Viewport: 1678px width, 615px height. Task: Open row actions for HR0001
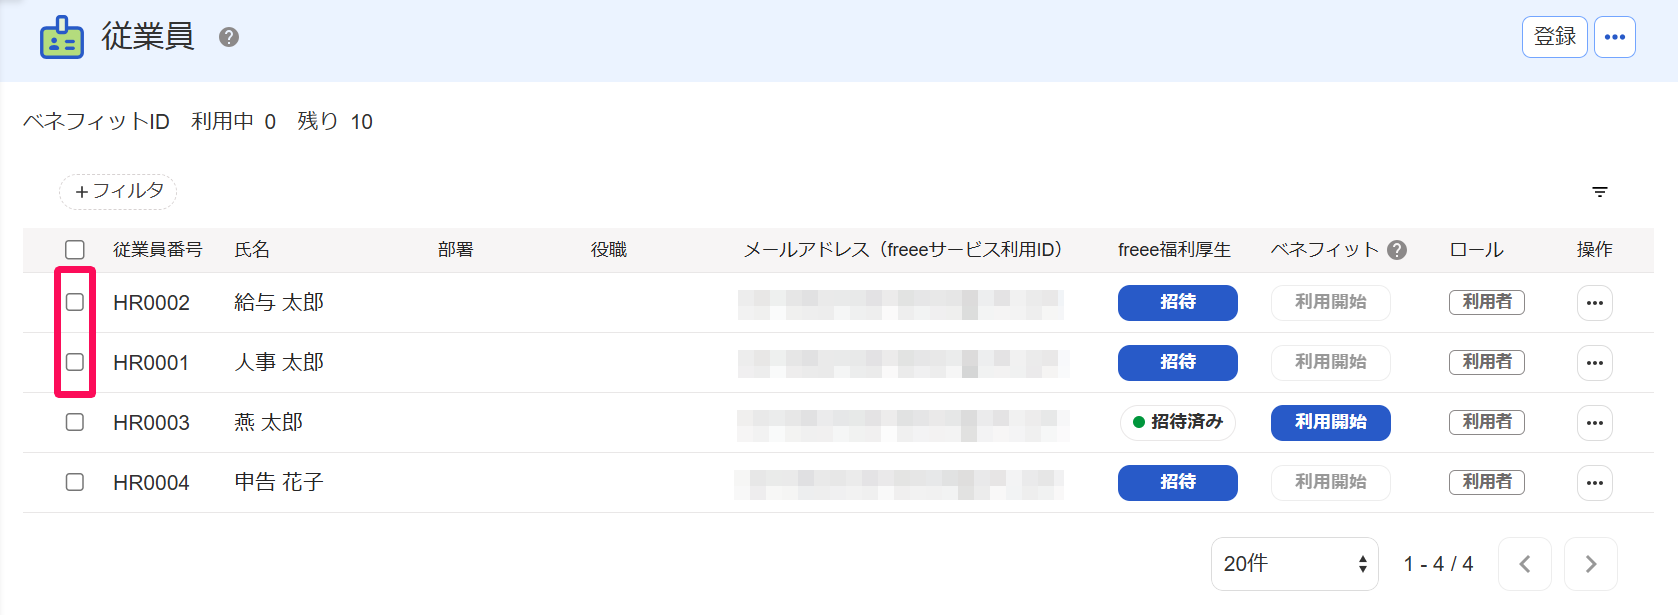coord(1595,362)
